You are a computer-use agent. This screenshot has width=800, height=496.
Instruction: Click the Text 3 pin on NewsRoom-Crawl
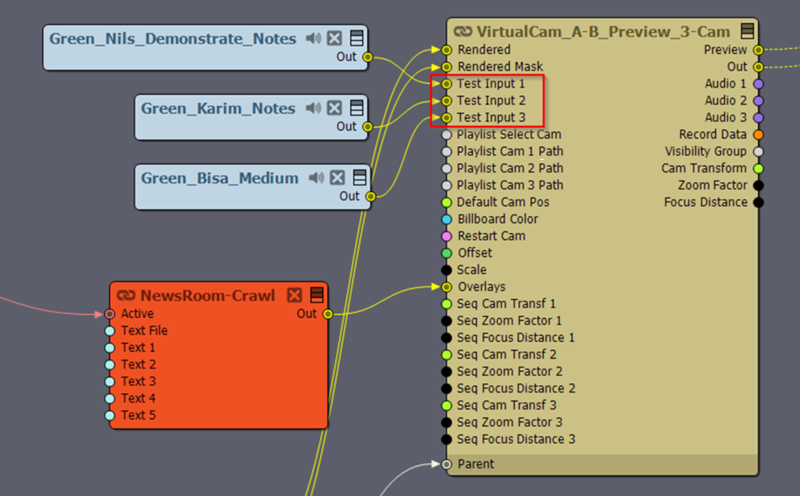pos(110,382)
